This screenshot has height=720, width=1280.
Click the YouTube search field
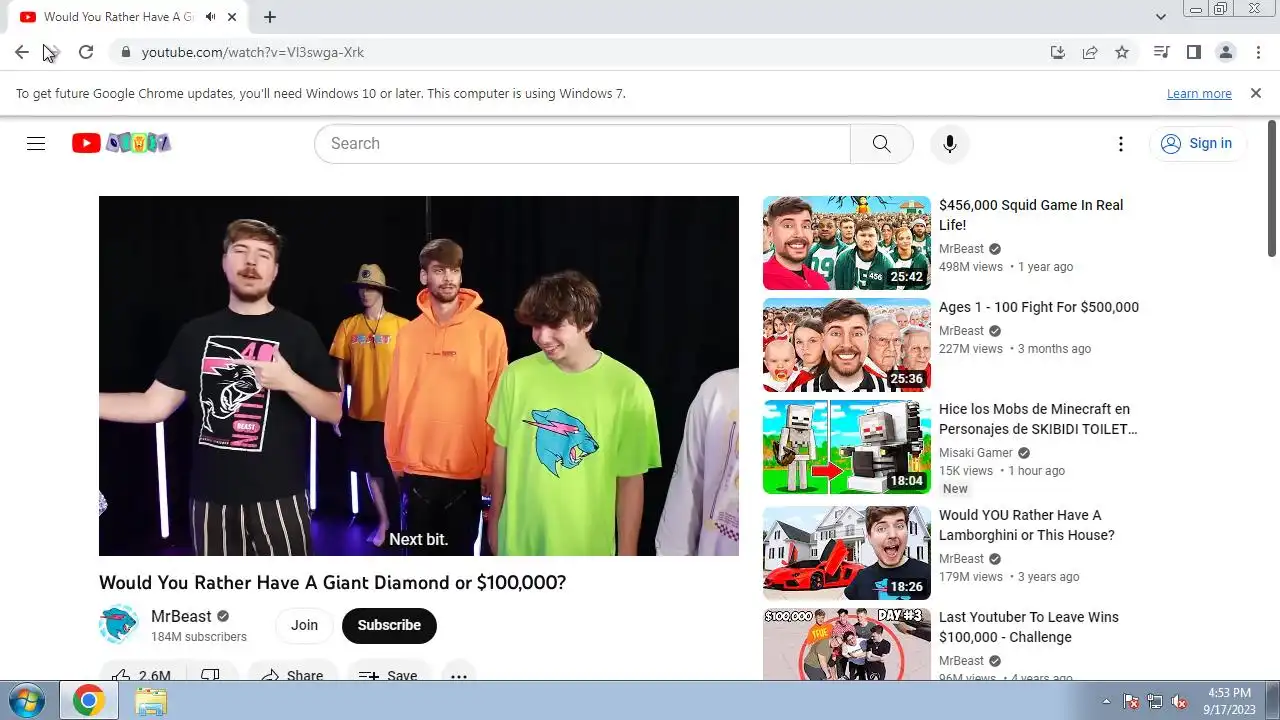tap(582, 143)
